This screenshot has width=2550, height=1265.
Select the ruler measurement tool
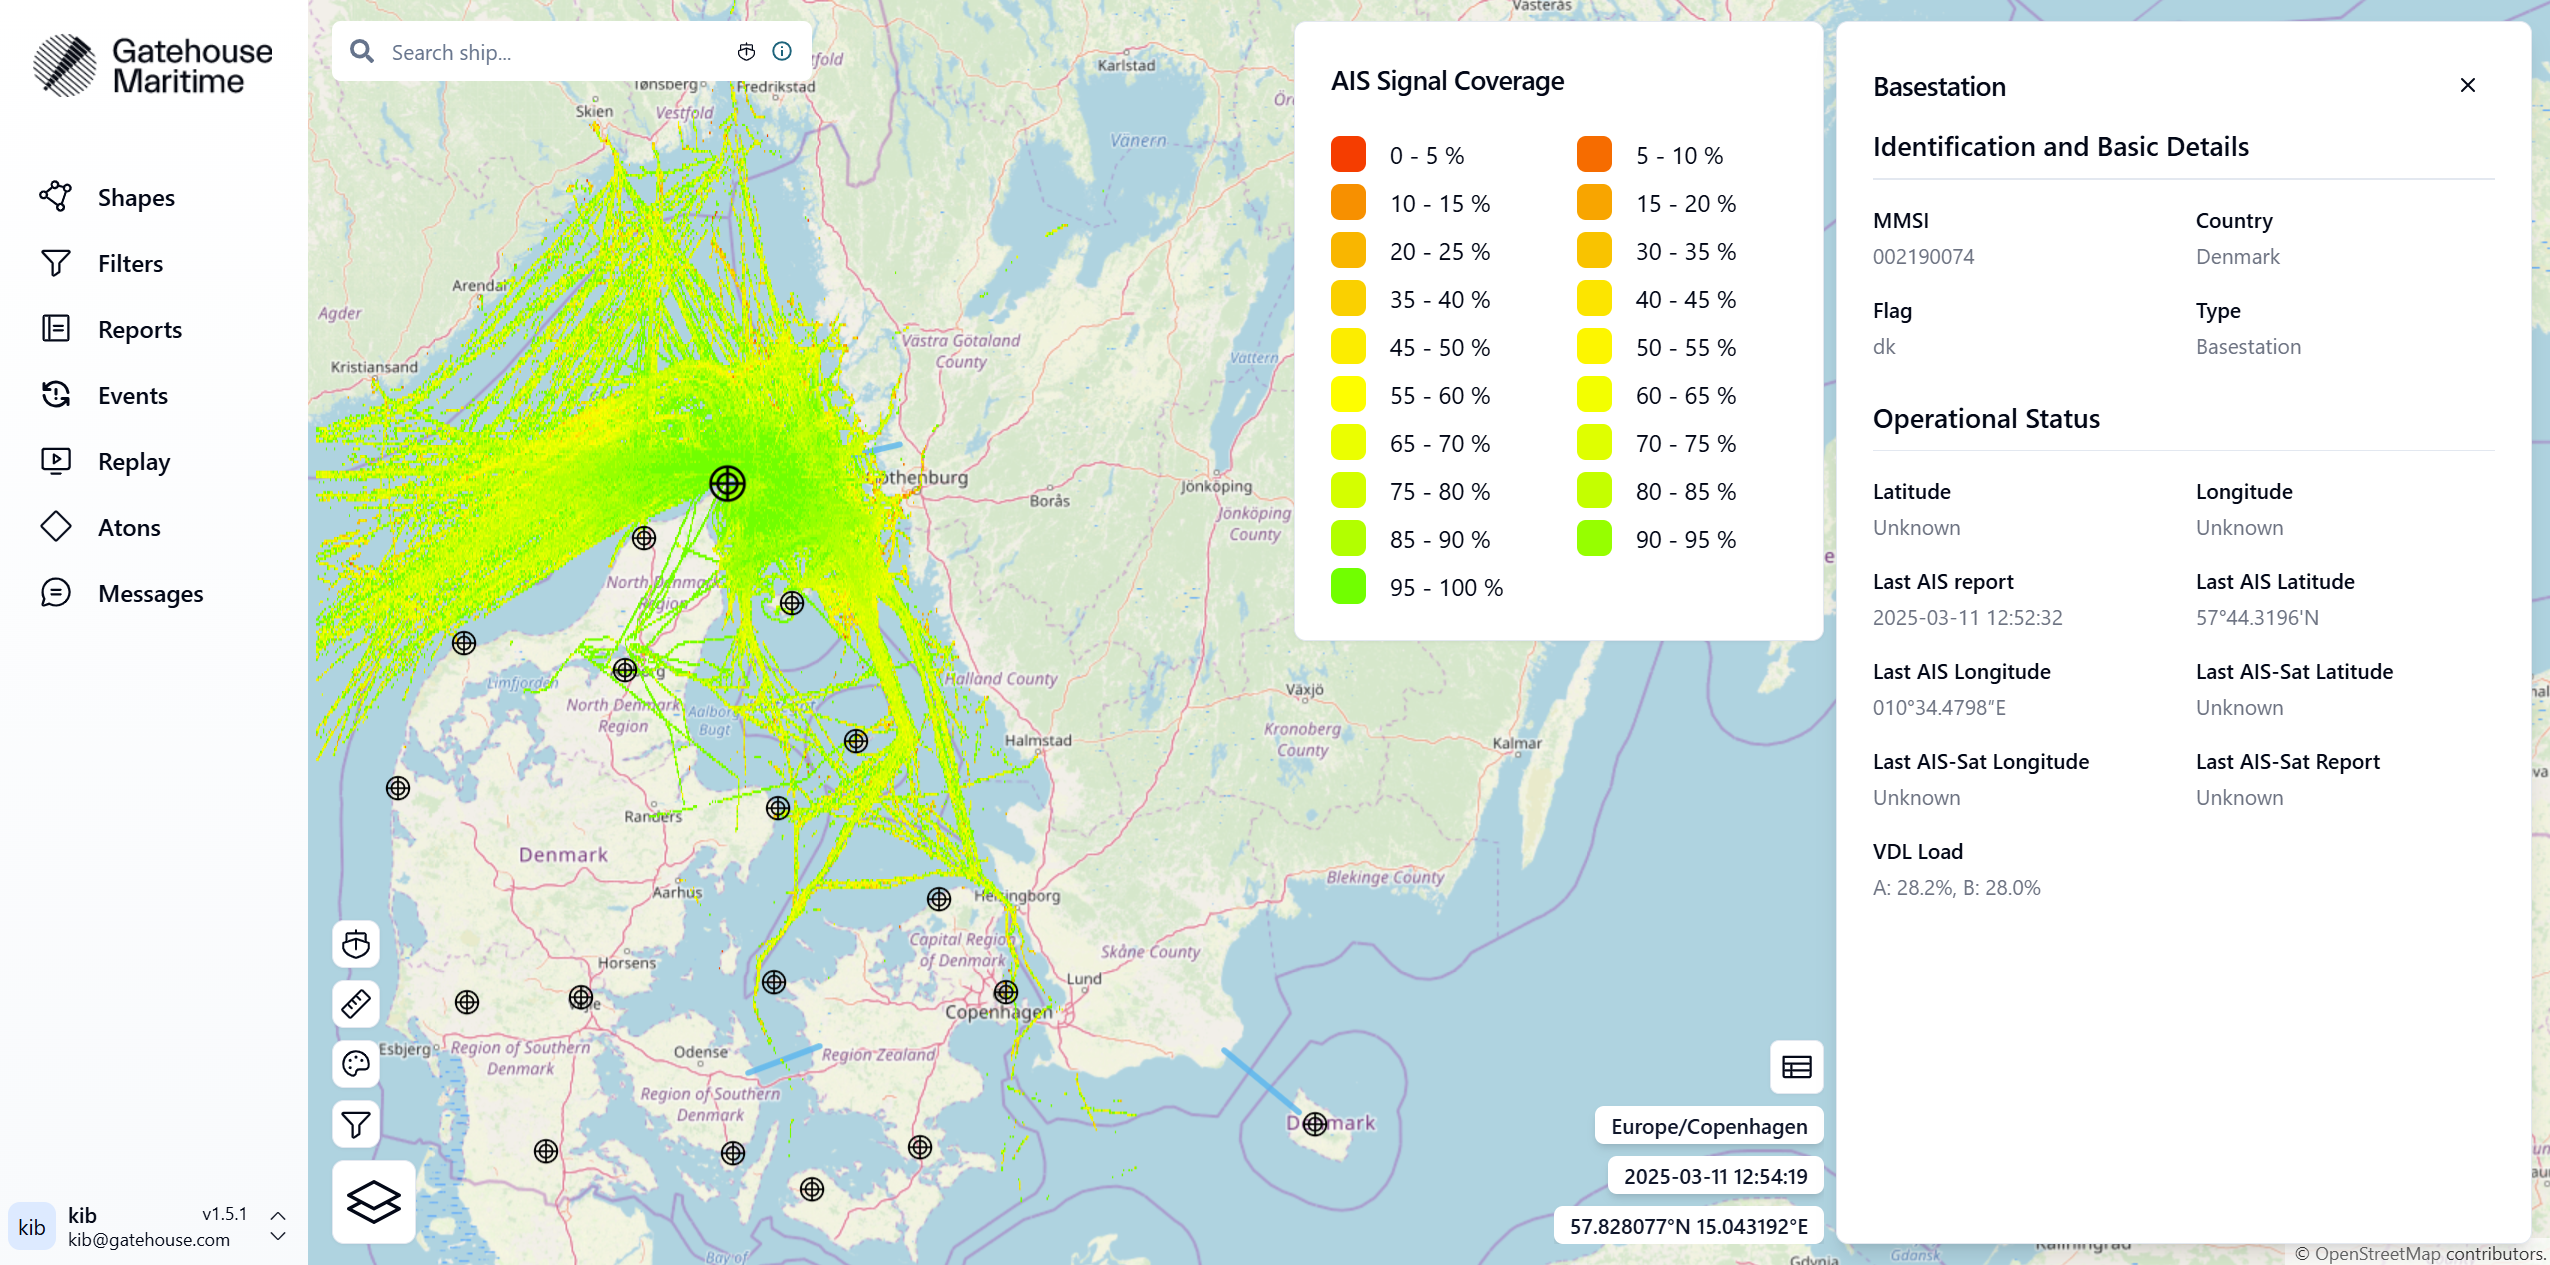(x=356, y=1003)
